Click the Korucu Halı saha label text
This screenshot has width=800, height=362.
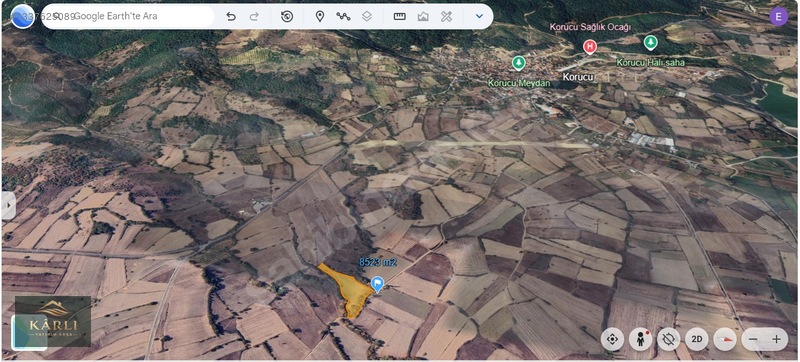[x=651, y=63]
